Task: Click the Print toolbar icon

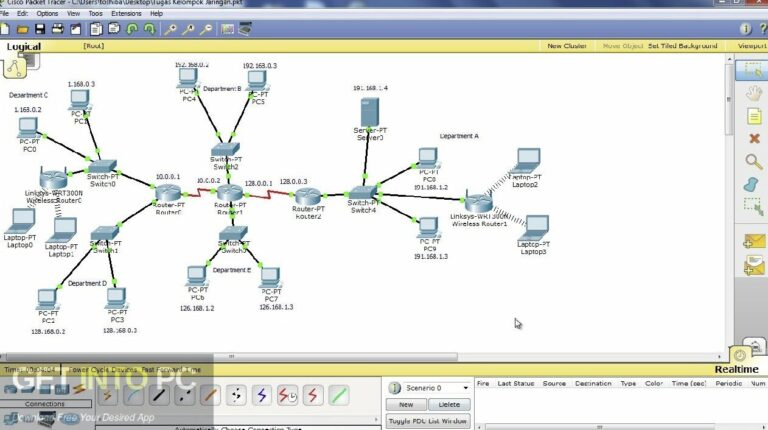Action: coord(58,29)
